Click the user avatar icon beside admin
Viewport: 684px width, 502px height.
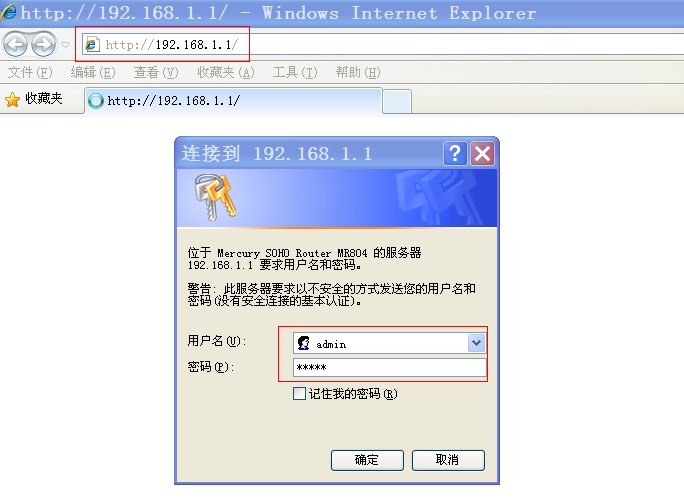tap(304, 343)
